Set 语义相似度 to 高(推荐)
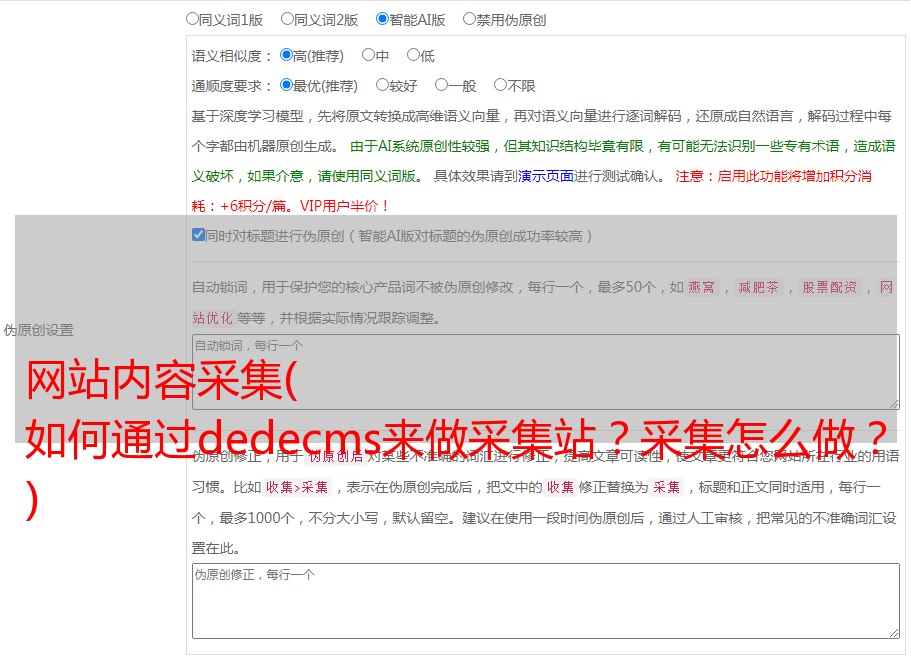Screen dimensions: 911x658 pos(286,55)
